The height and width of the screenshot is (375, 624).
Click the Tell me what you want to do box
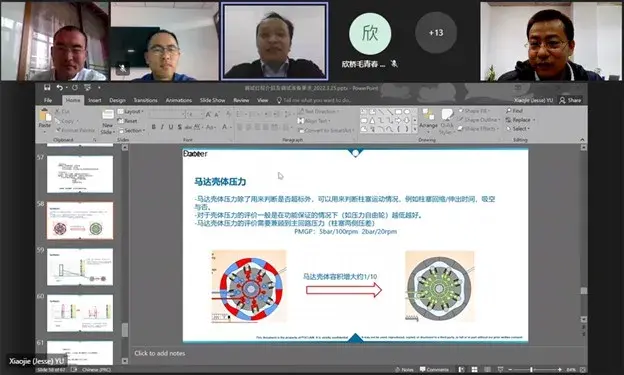[x=314, y=100]
